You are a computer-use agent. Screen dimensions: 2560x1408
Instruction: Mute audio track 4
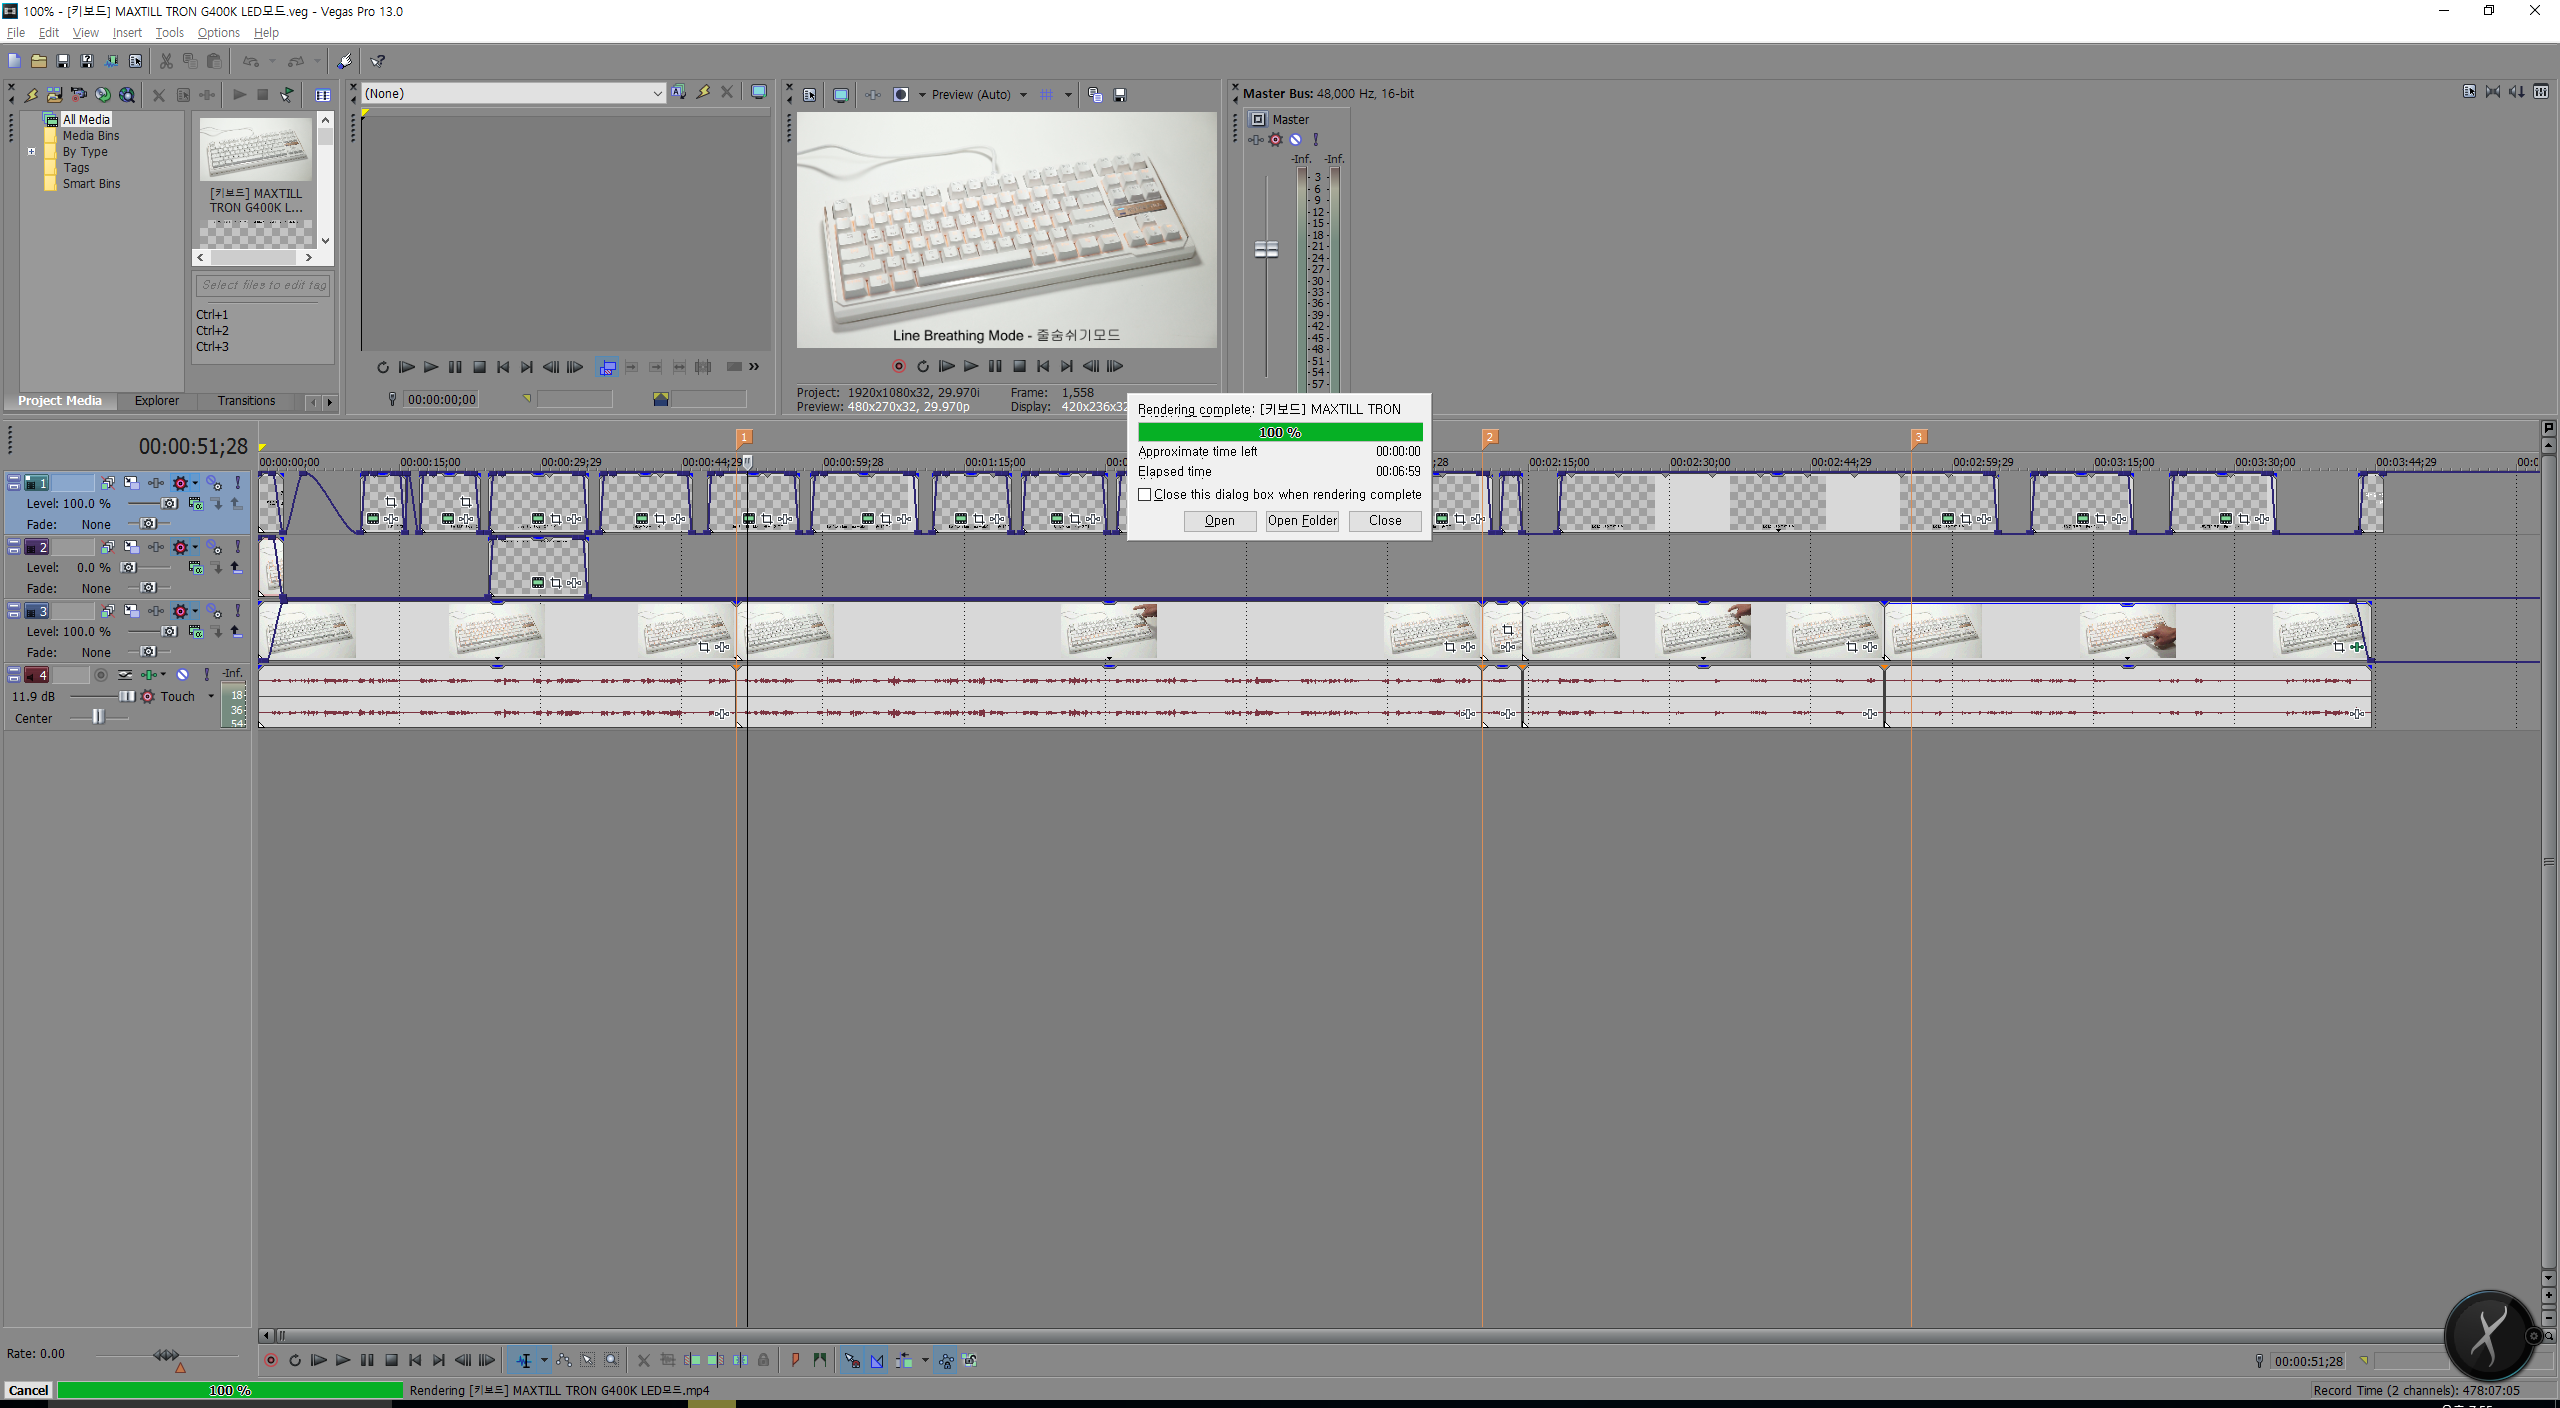(183, 675)
